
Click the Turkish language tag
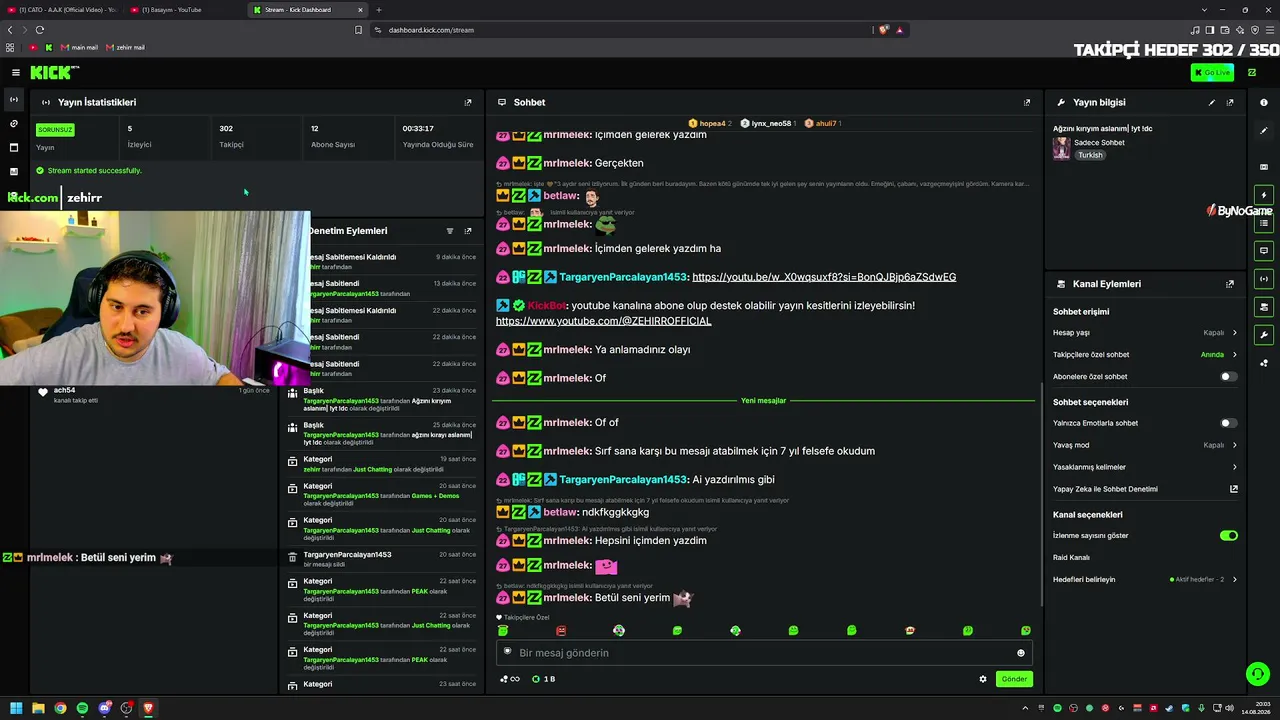click(x=1090, y=155)
